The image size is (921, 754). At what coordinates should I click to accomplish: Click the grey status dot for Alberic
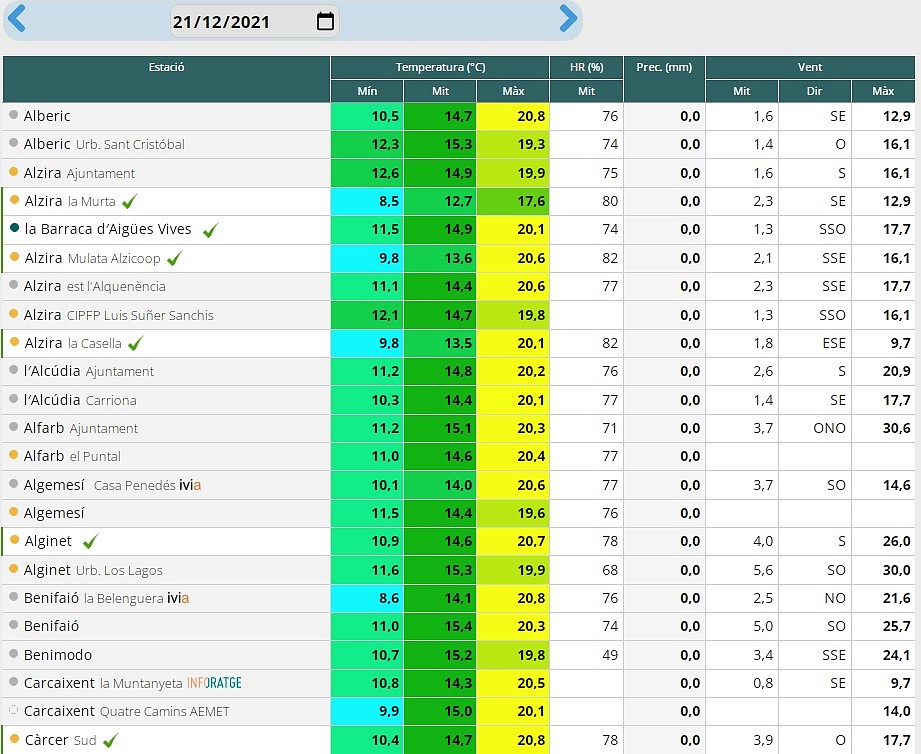tap(14, 115)
